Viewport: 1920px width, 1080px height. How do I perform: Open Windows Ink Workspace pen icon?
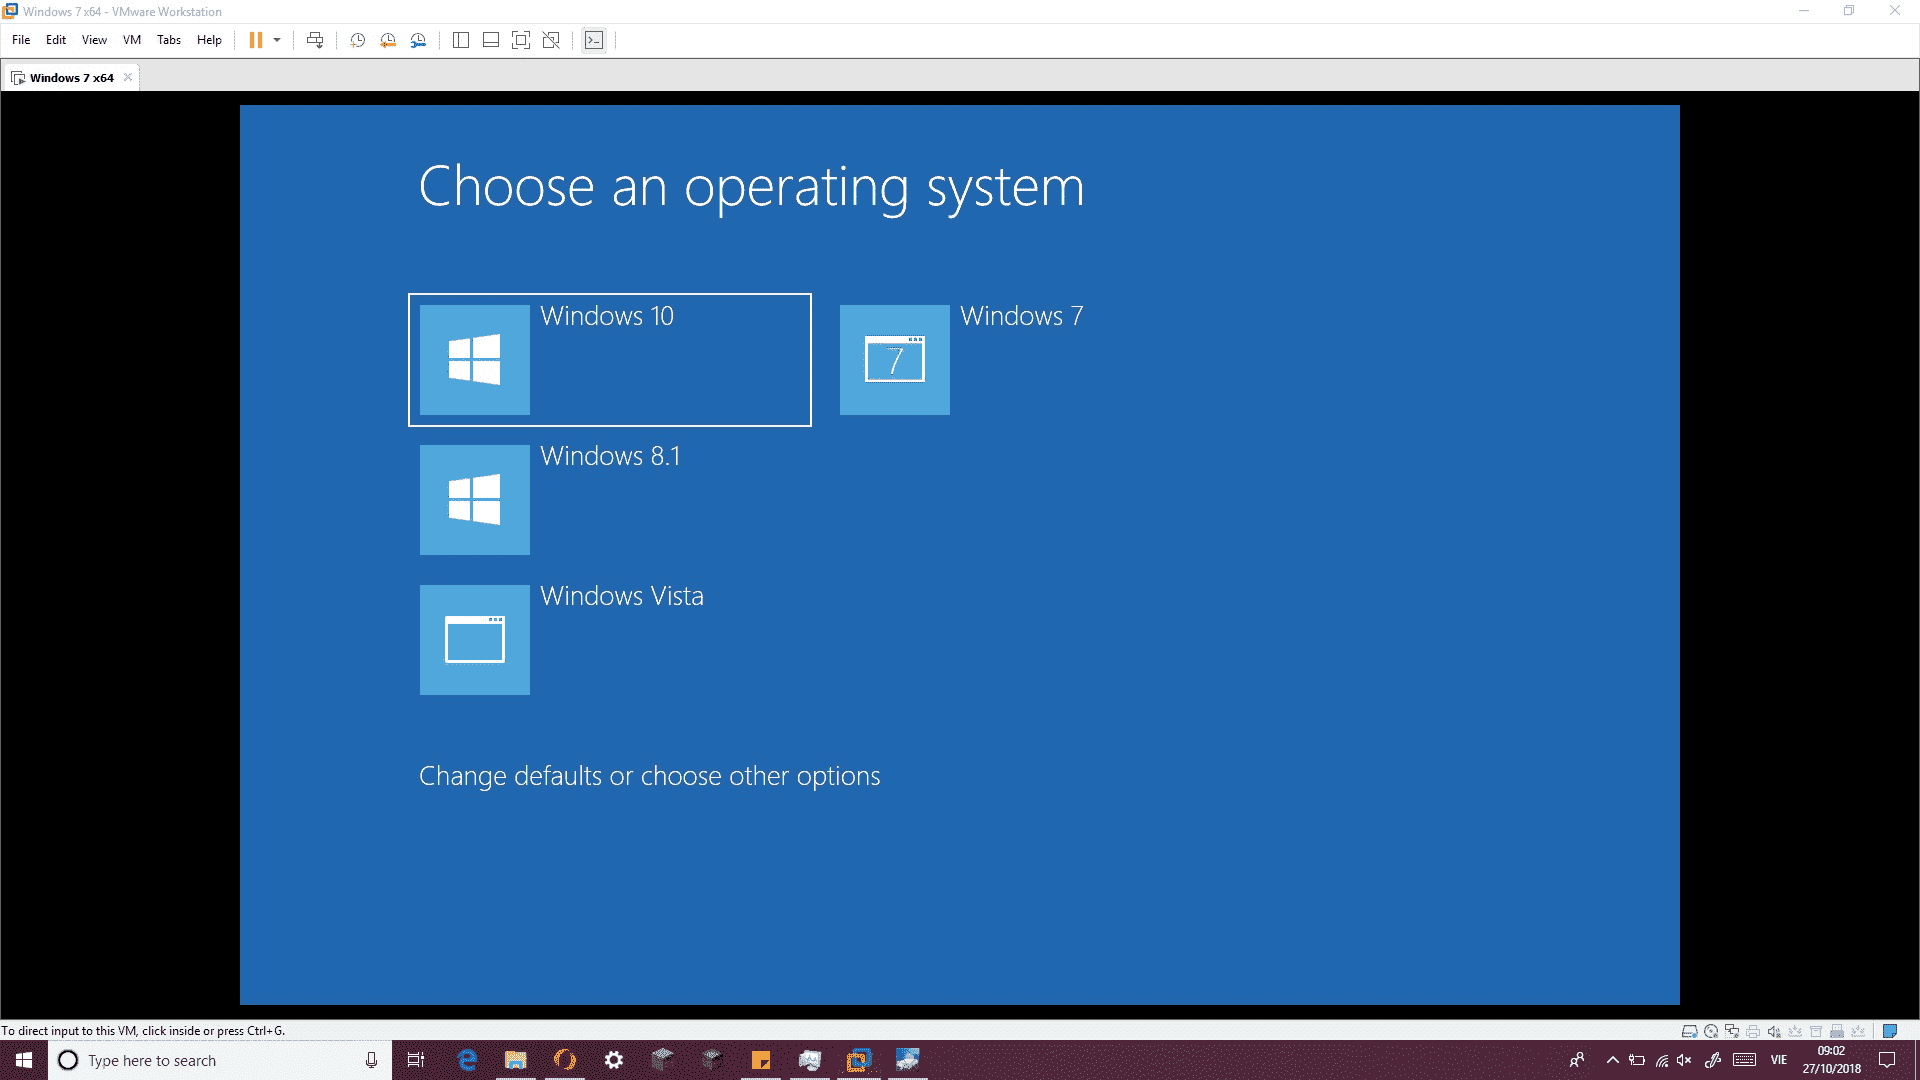pos(1713,1060)
